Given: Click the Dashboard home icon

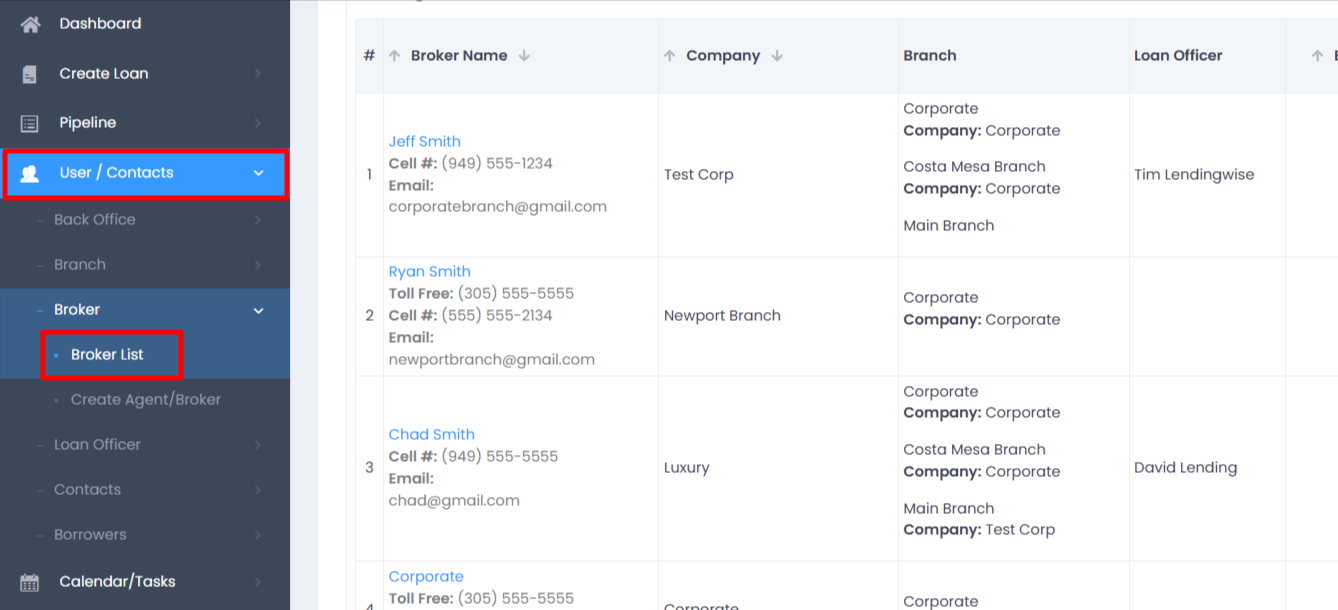Looking at the screenshot, I should click(30, 24).
